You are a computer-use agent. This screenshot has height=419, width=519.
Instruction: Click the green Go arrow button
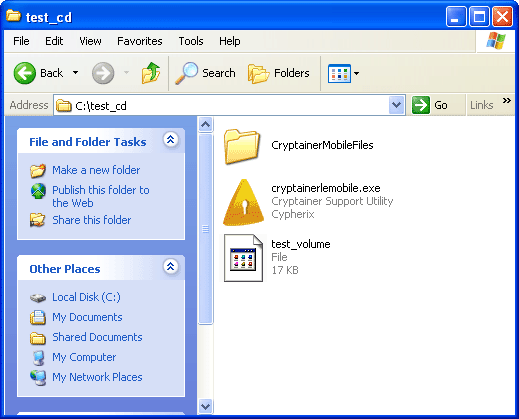click(x=421, y=105)
